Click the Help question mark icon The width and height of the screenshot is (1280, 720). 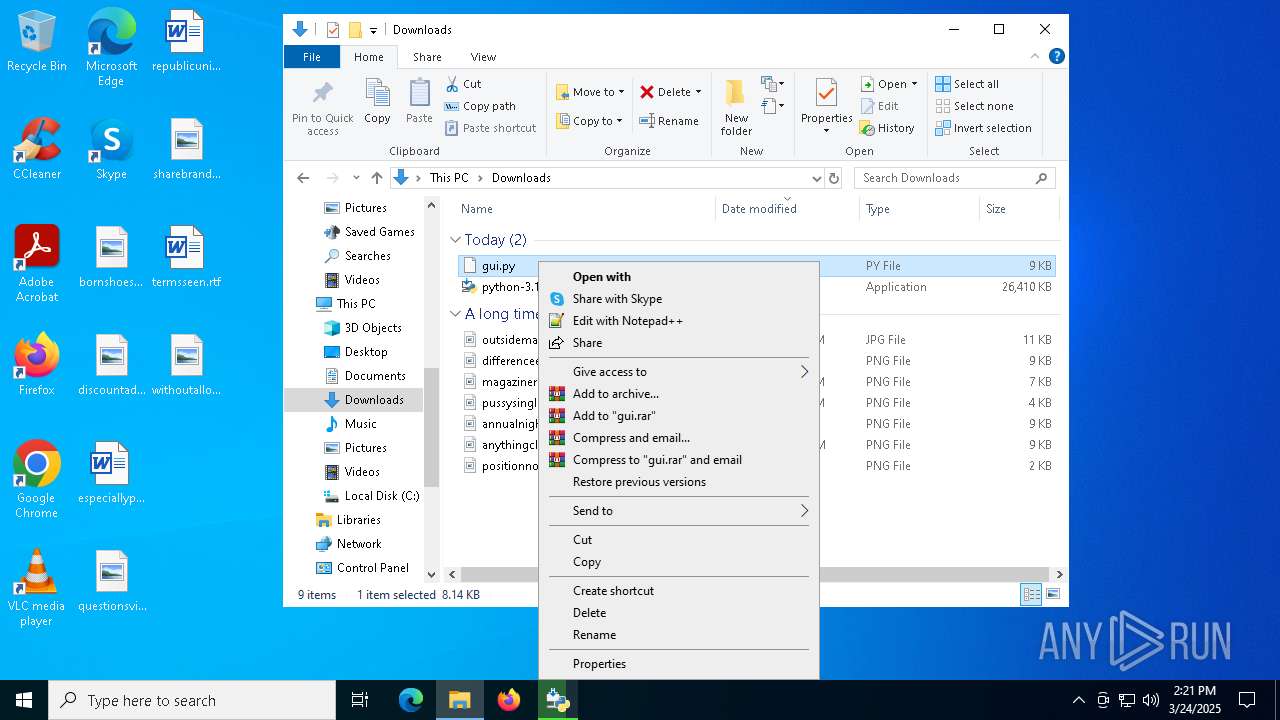1056,57
